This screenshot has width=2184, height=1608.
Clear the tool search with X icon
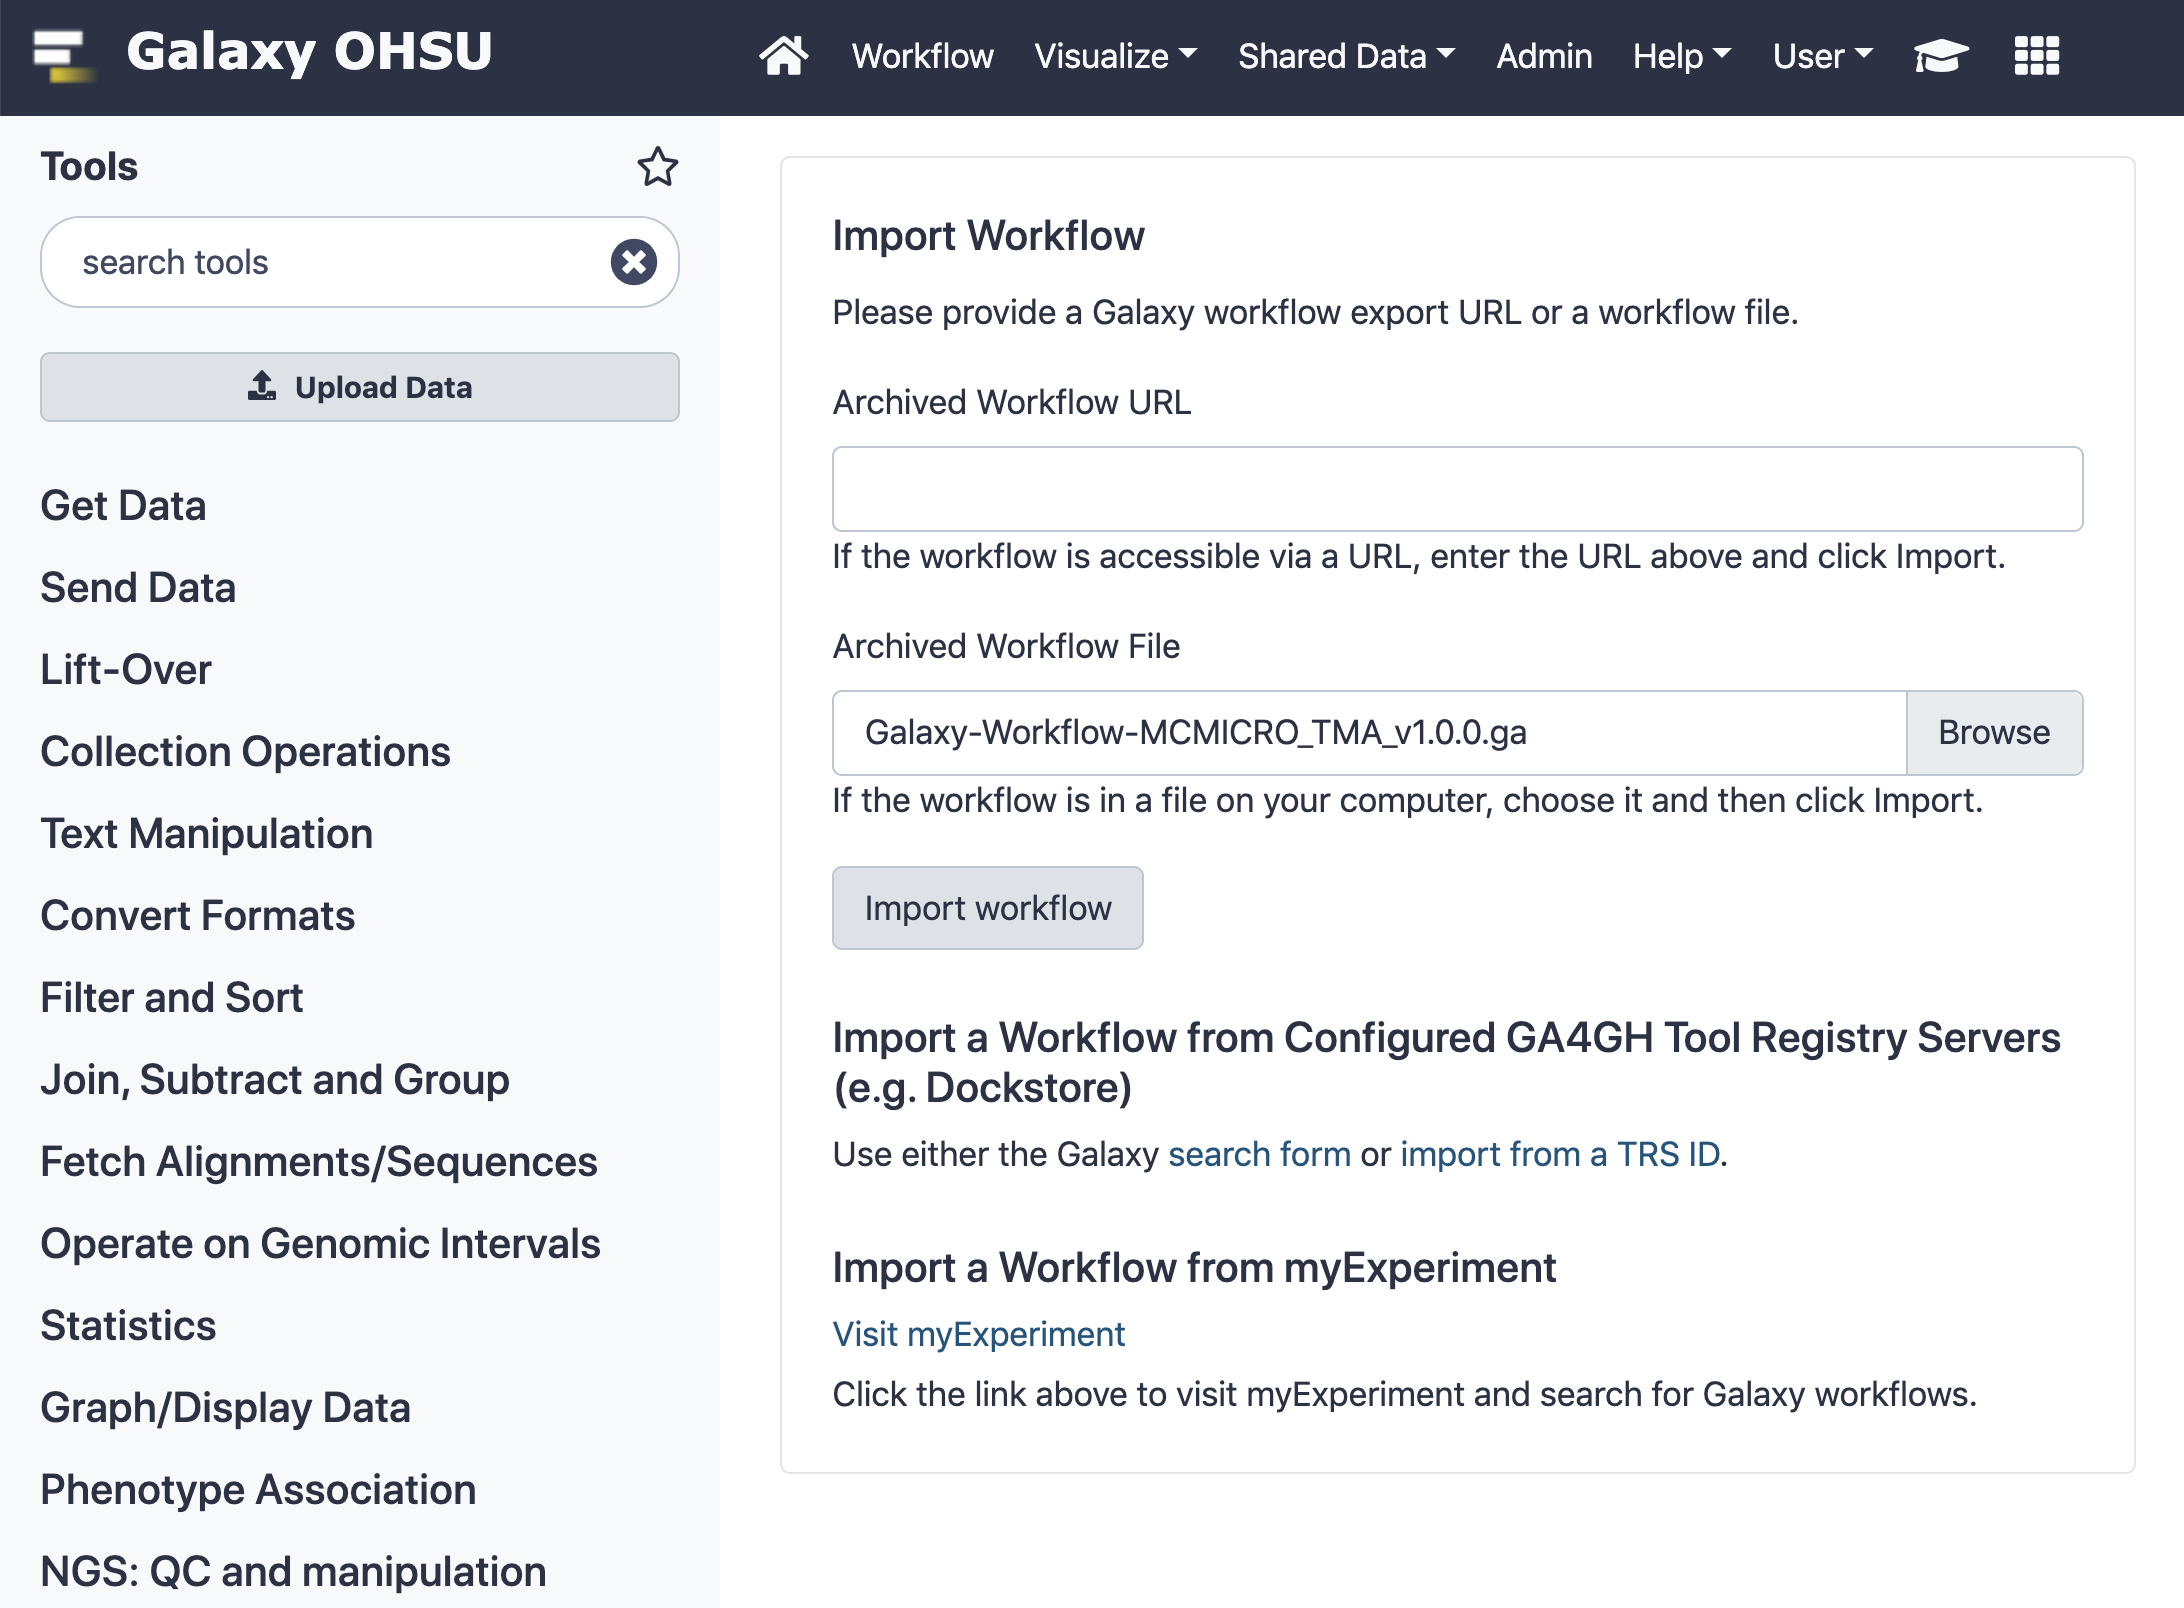(x=634, y=262)
